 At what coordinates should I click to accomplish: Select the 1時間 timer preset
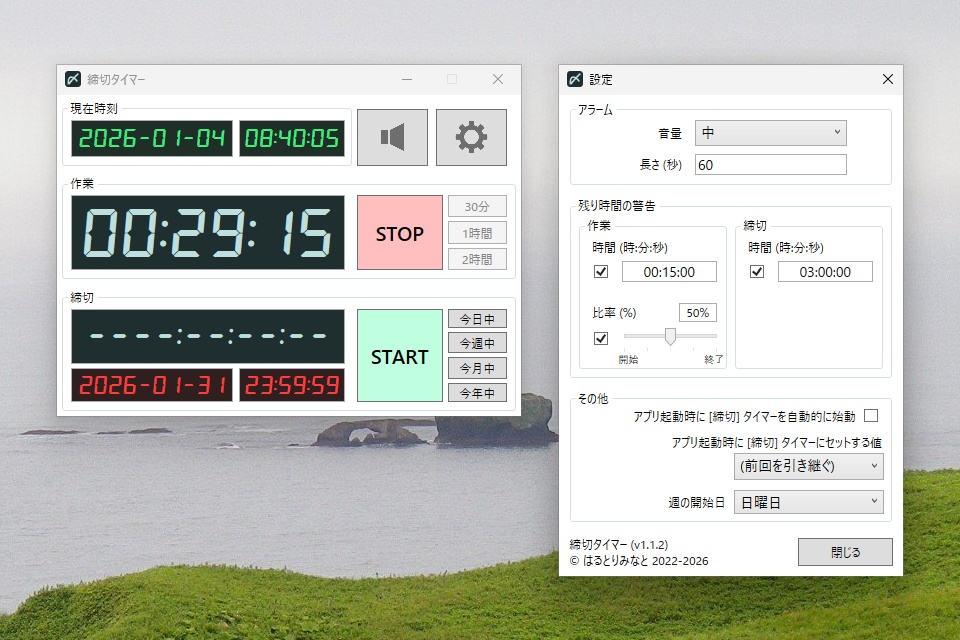pos(477,232)
